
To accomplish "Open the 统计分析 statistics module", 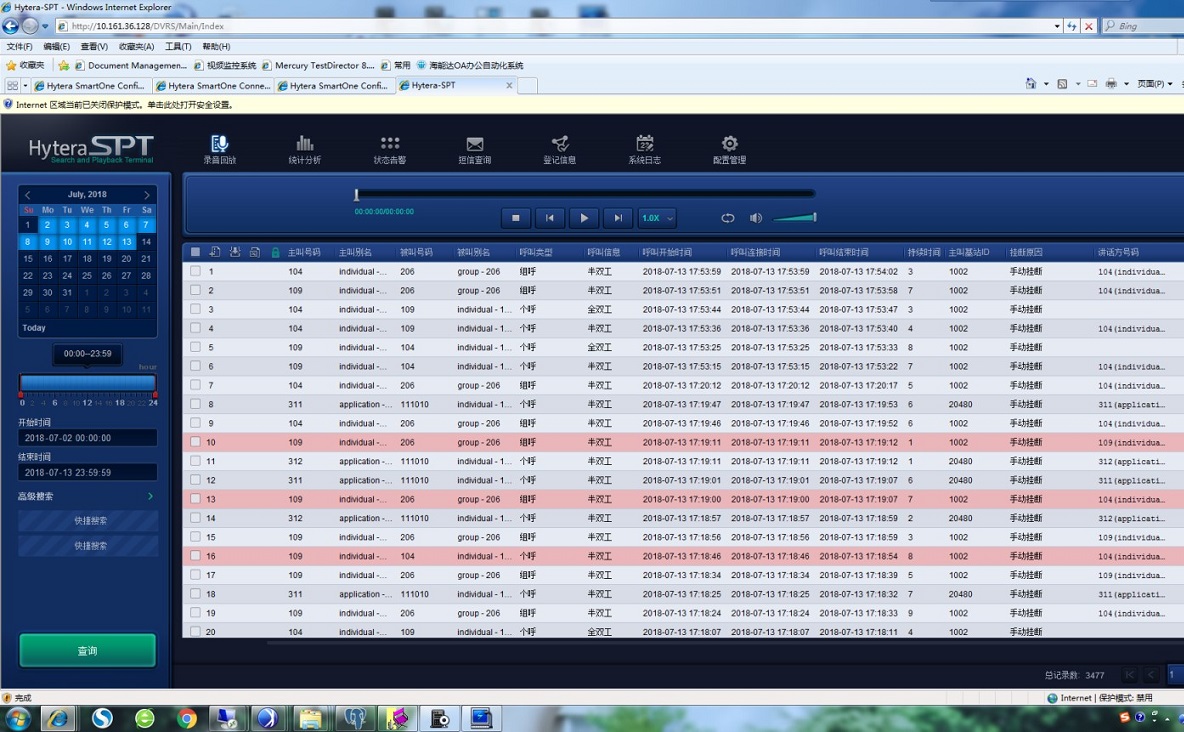I will coord(304,149).
